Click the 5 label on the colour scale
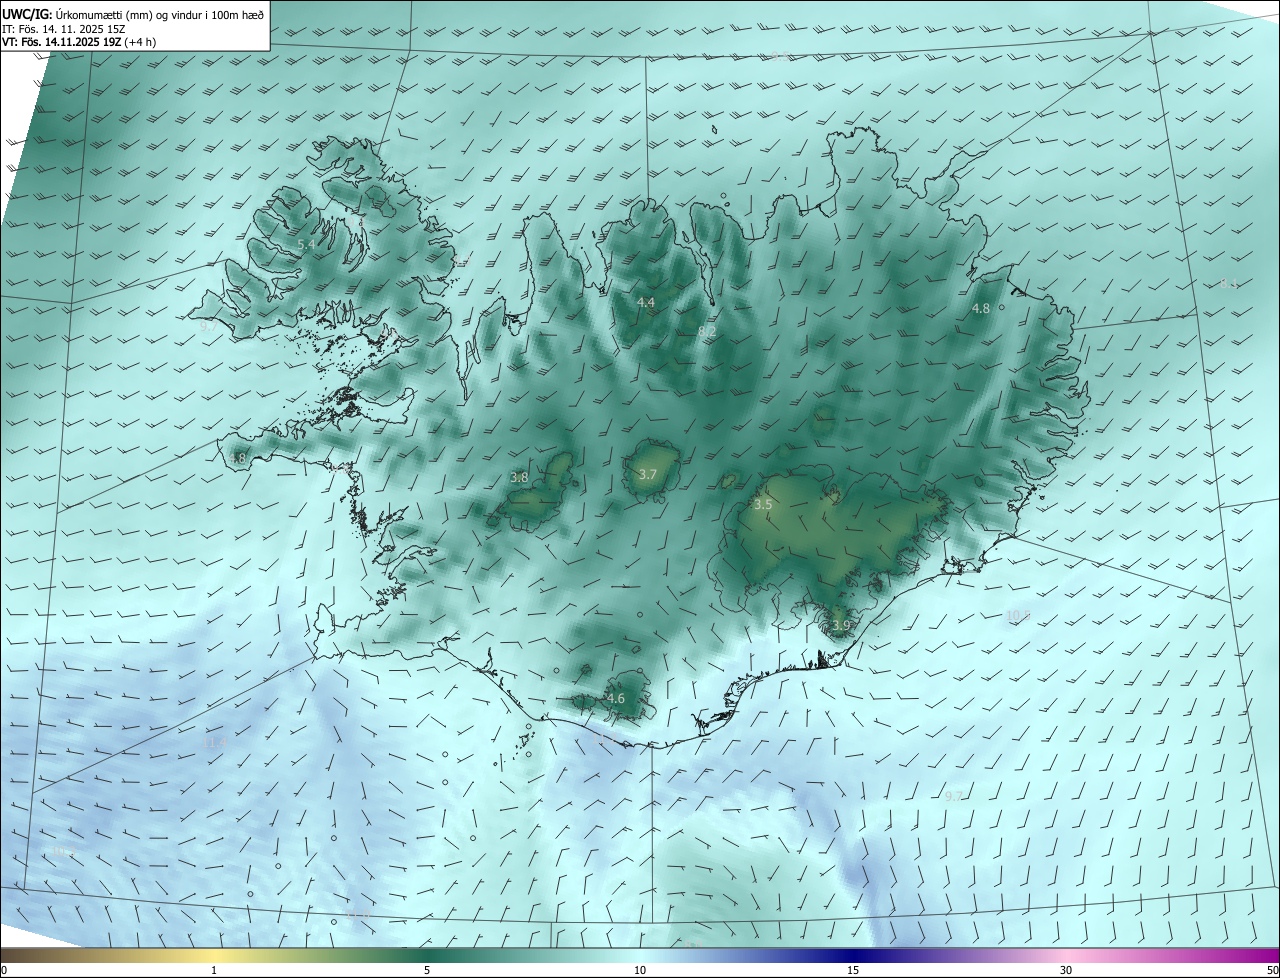Screen dimensions: 1280x978 (x=427, y=970)
